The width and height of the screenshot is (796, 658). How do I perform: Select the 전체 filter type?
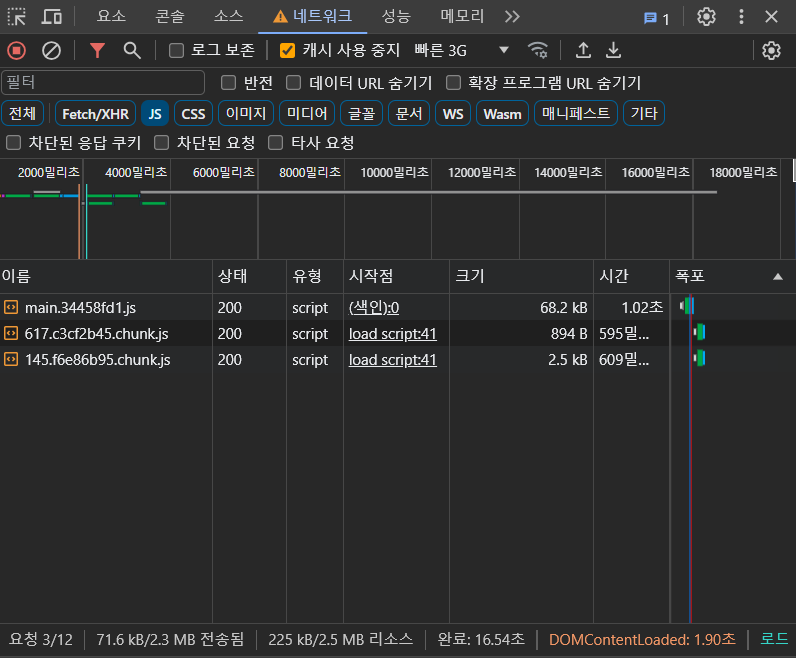click(x=22, y=113)
